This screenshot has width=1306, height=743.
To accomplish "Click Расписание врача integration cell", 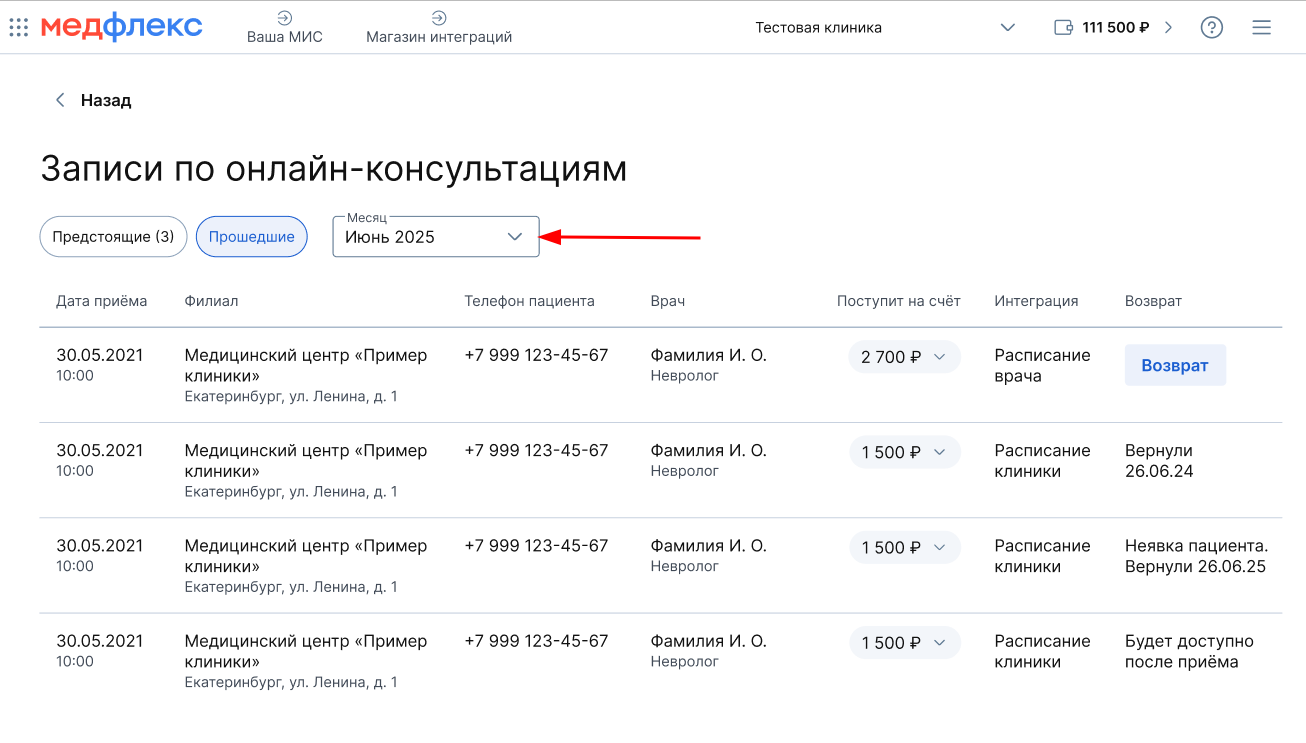I will (1042, 366).
